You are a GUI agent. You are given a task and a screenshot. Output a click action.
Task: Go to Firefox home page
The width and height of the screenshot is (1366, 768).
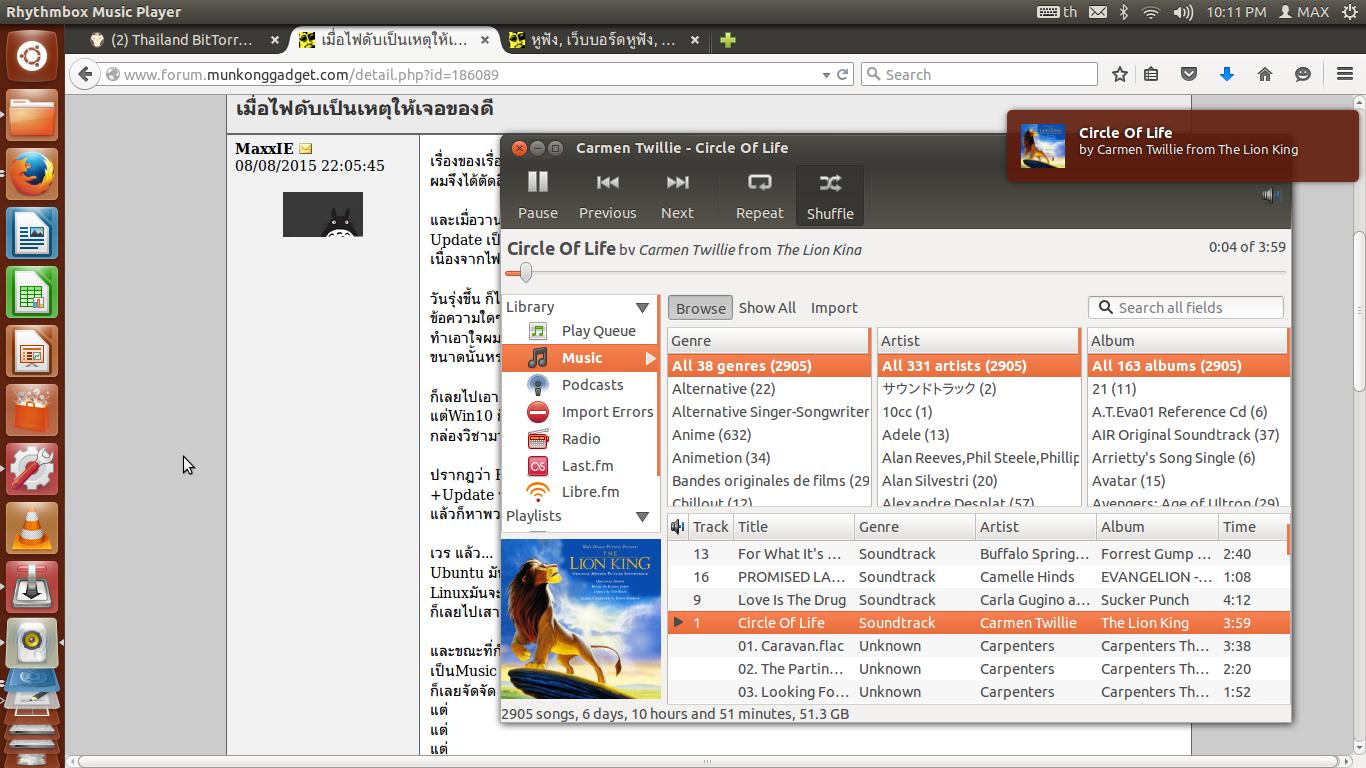point(1265,74)
